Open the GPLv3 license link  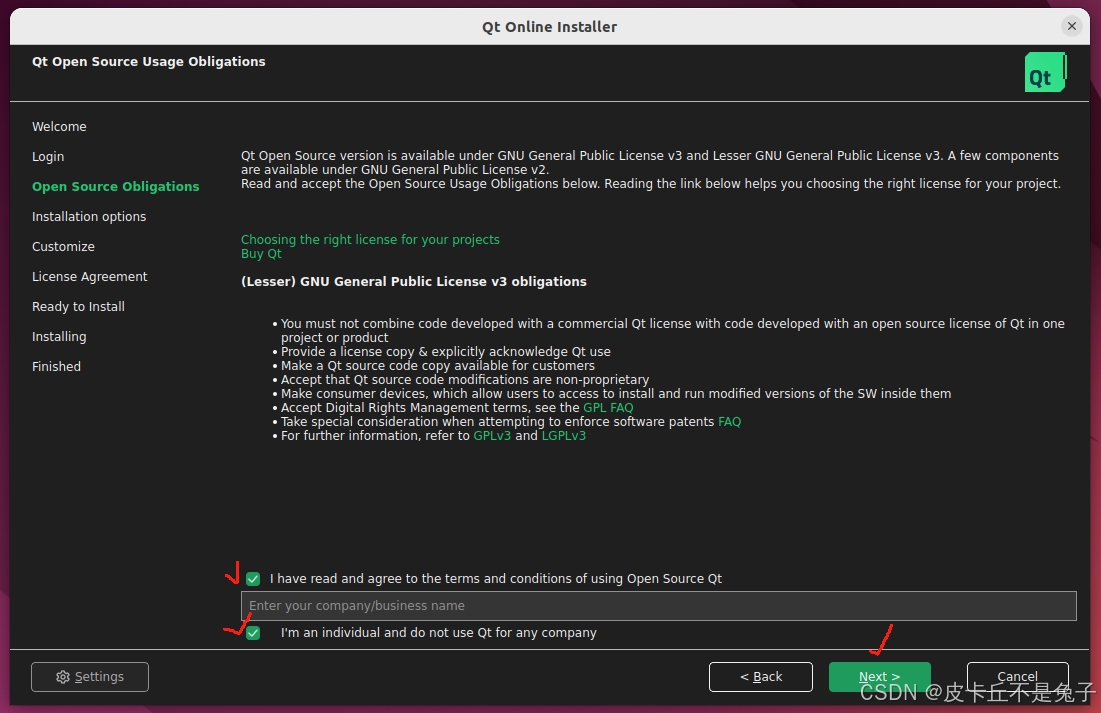(491, 435)
